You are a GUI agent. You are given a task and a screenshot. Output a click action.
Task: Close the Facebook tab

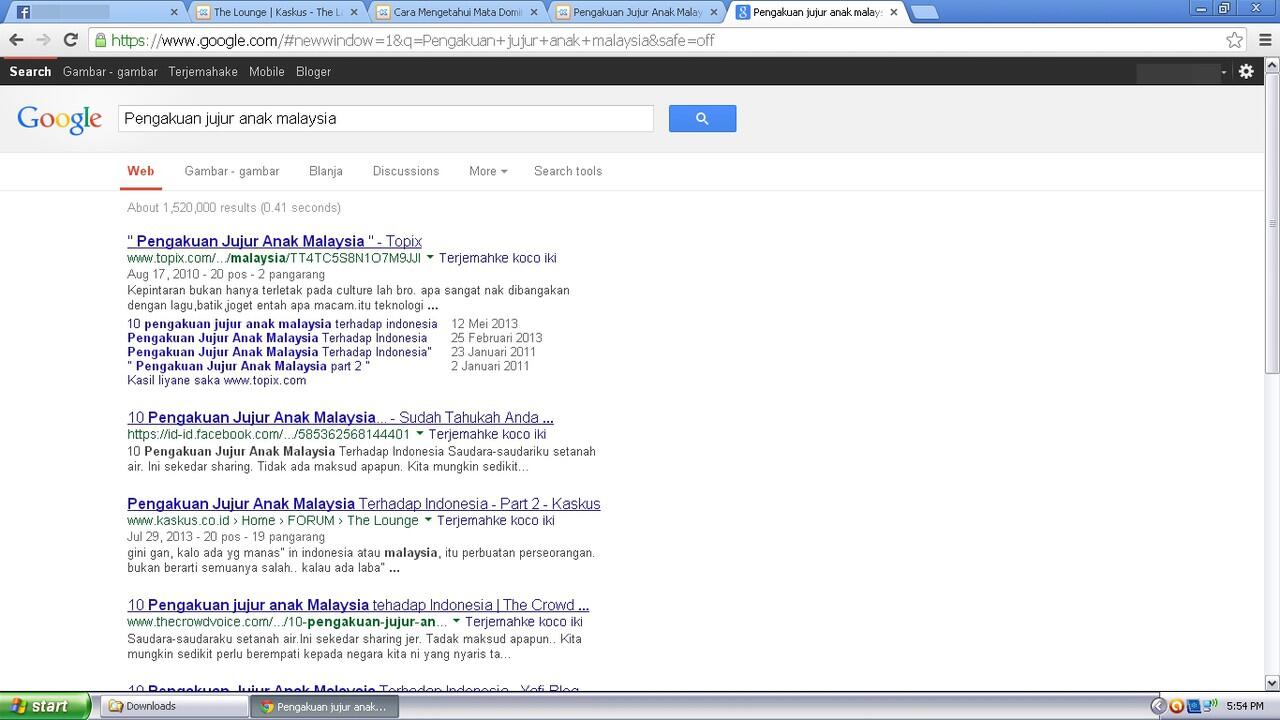(174, 12)
